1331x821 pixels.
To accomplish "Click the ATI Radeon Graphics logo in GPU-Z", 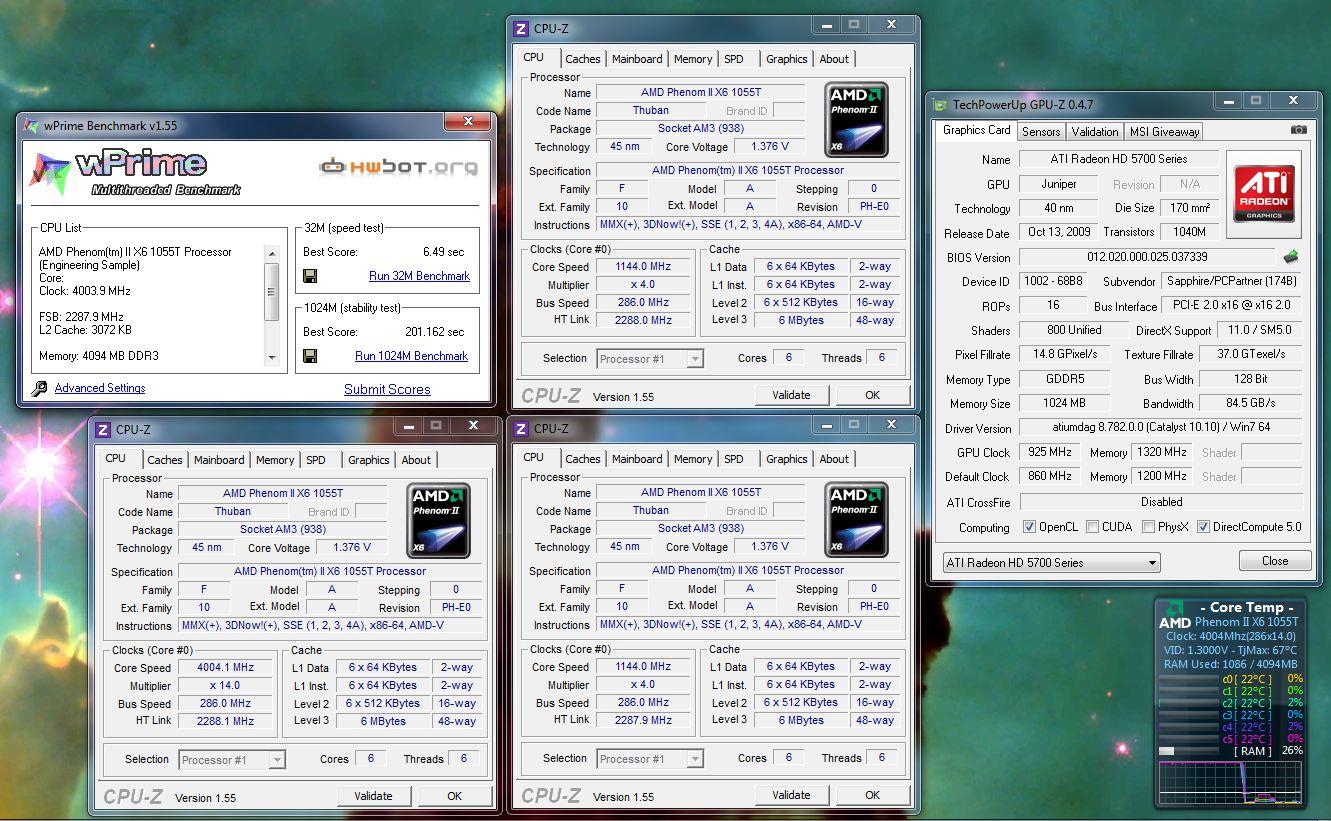I will [1264, 194].
